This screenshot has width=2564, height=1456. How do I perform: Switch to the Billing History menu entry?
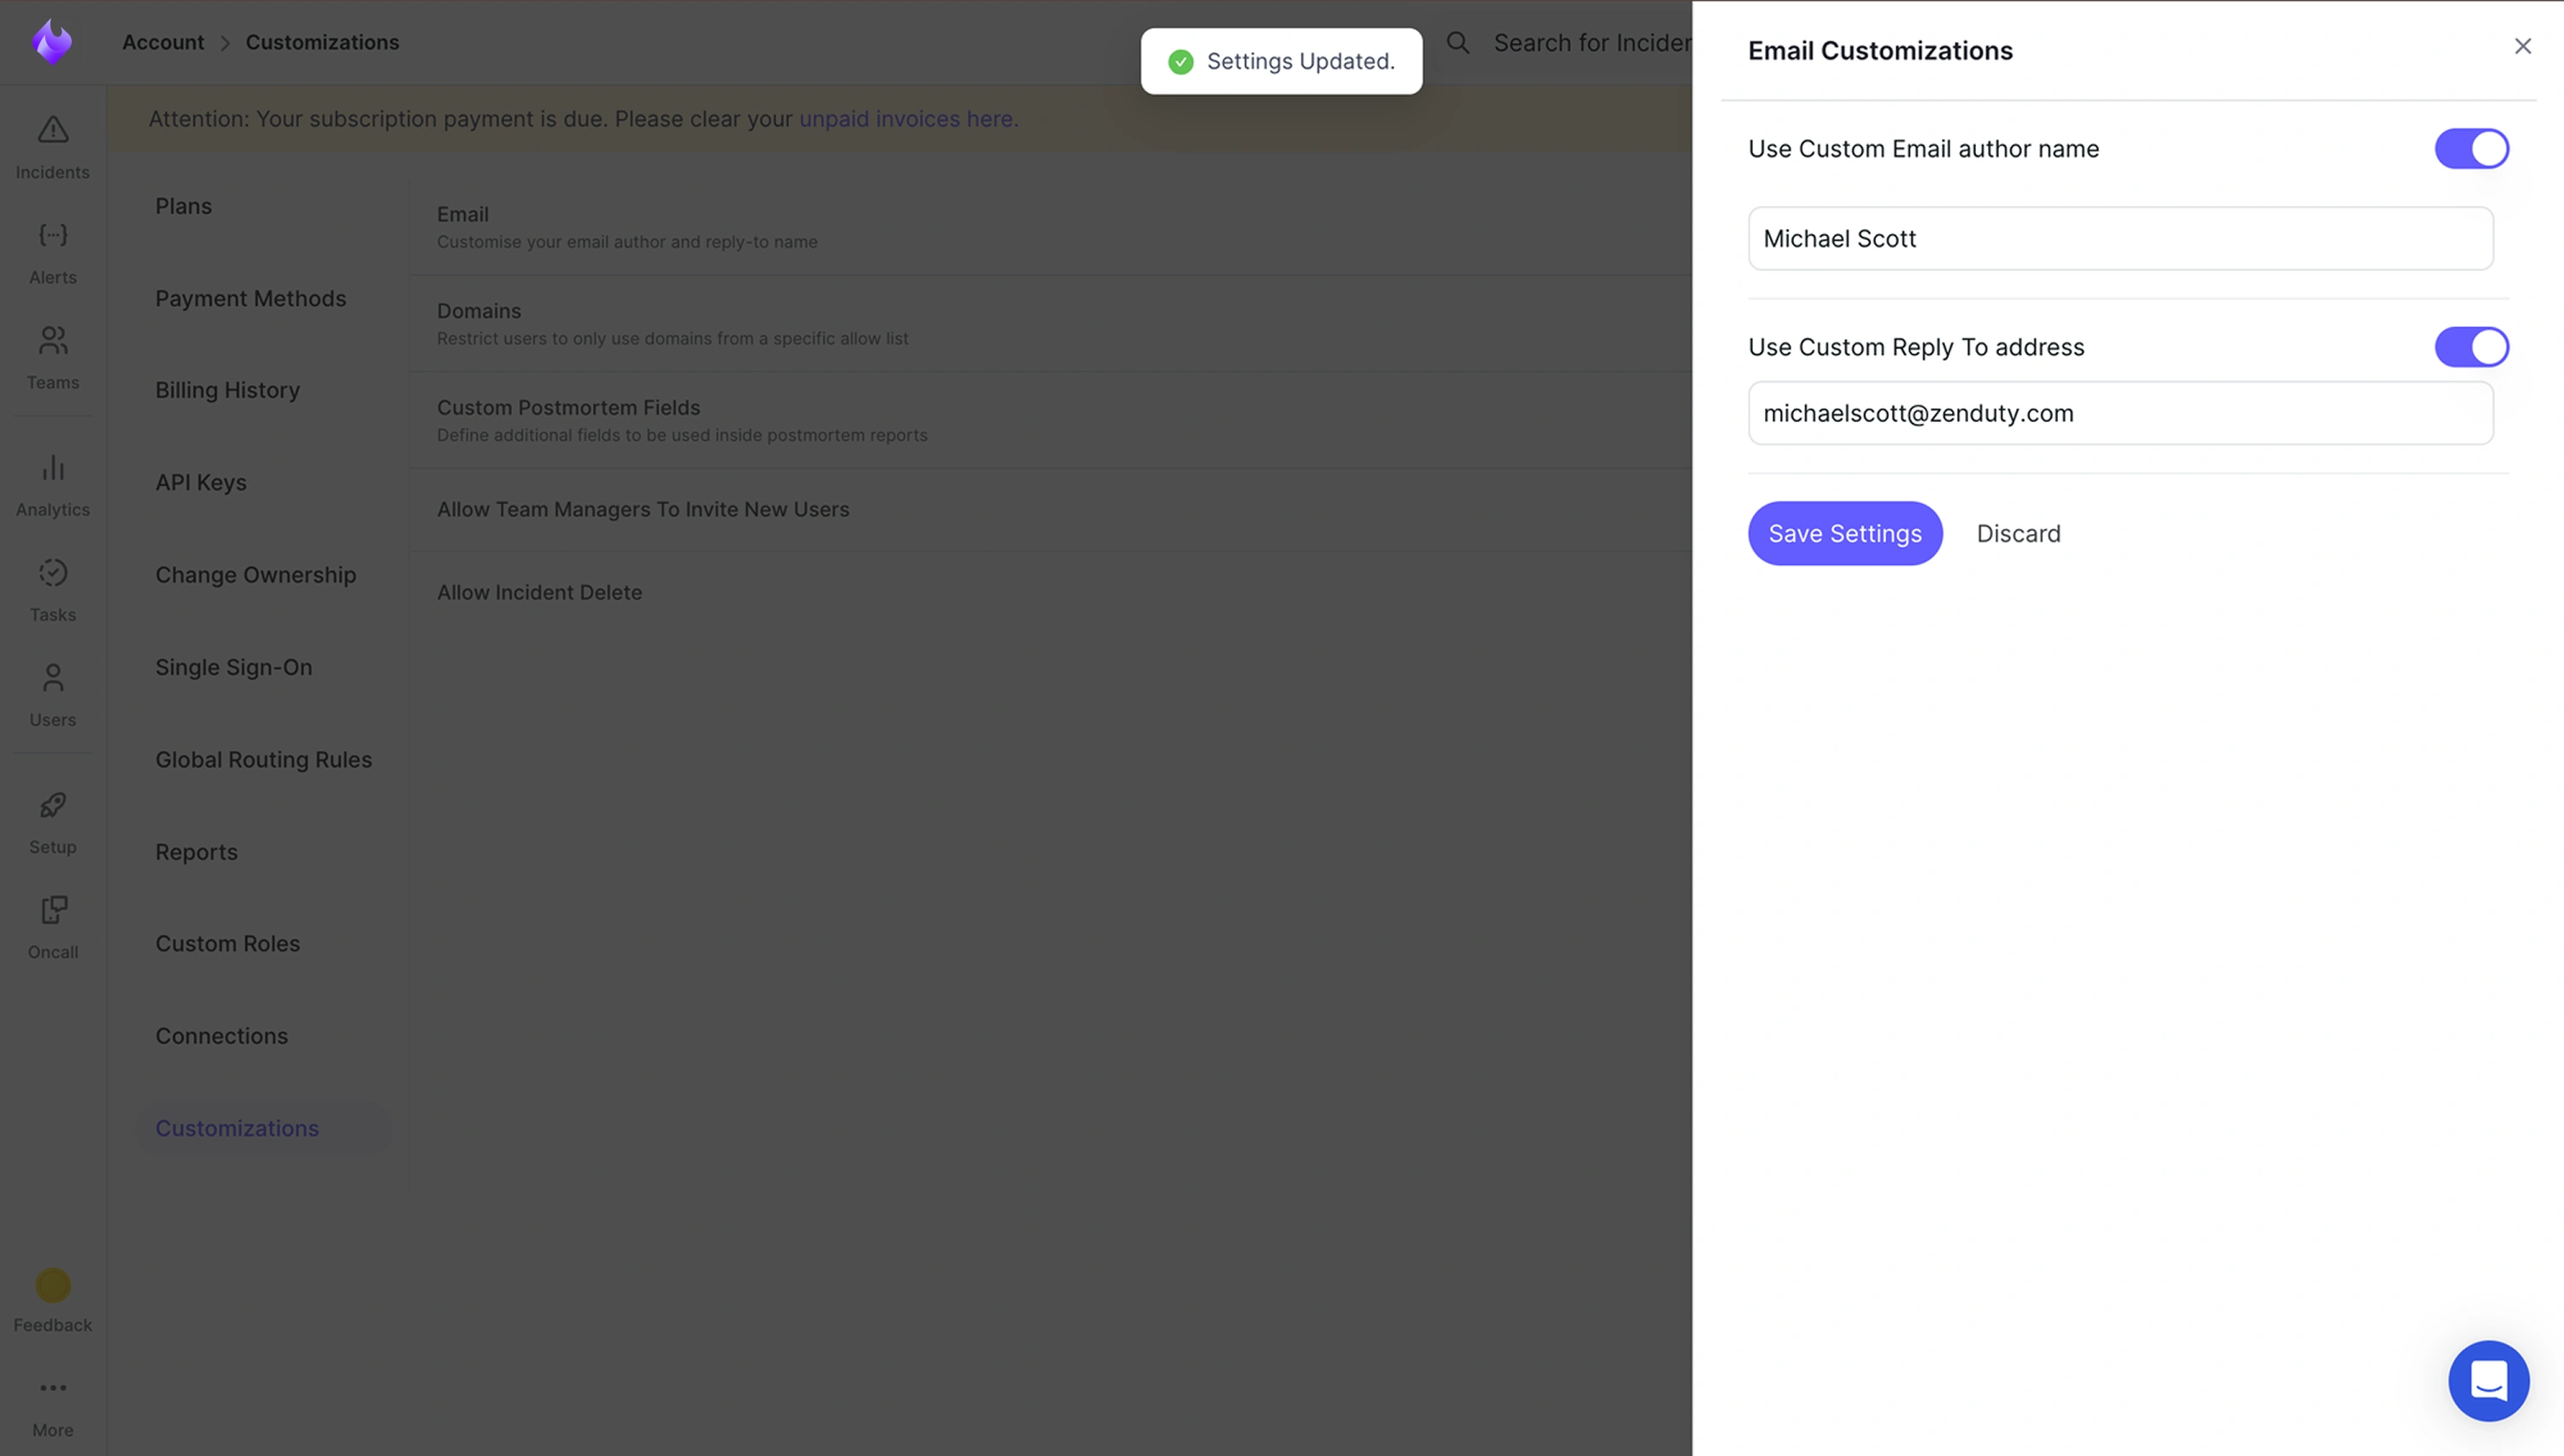click(x=227, y=390)
